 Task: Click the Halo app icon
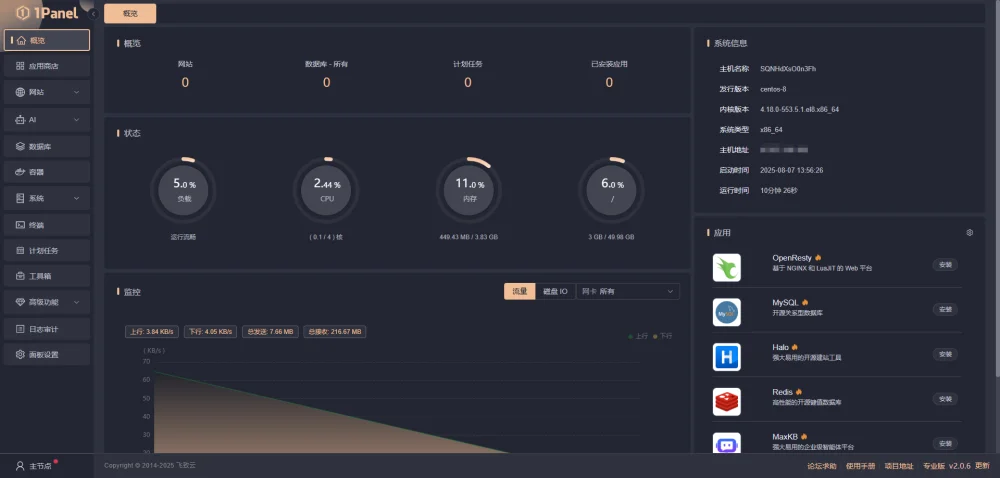coord(726,357)
